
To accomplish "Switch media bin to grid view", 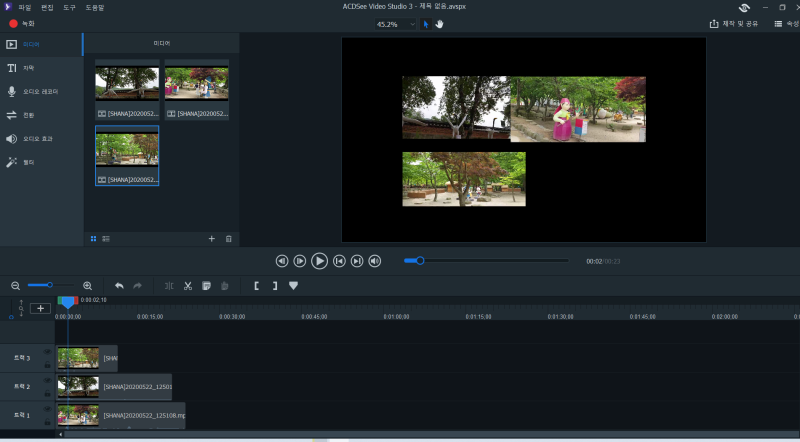I will (93, 238).
